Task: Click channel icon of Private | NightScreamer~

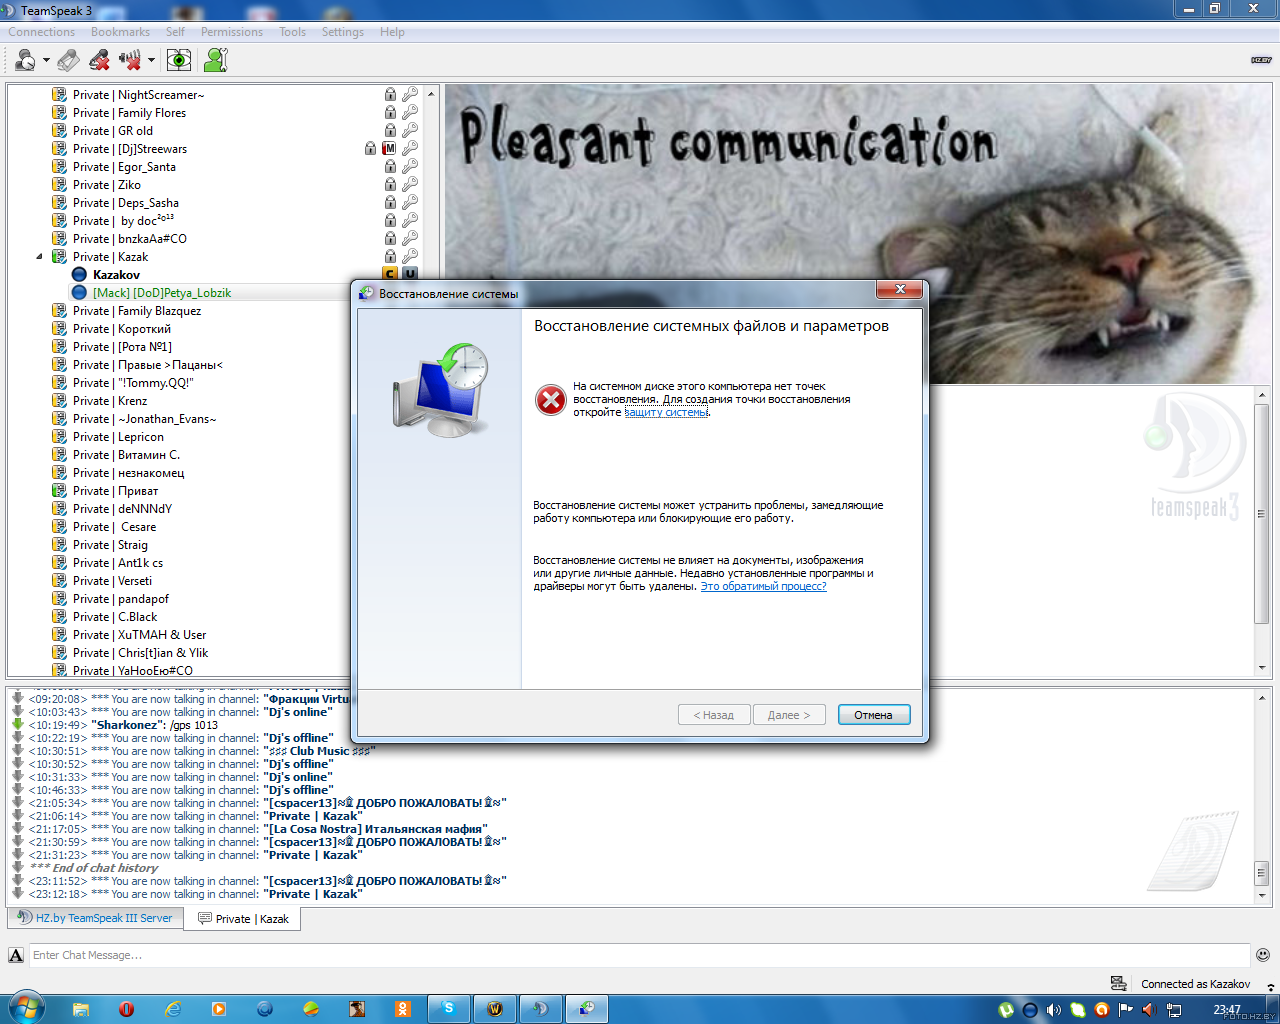Action: tap(60, 95)
